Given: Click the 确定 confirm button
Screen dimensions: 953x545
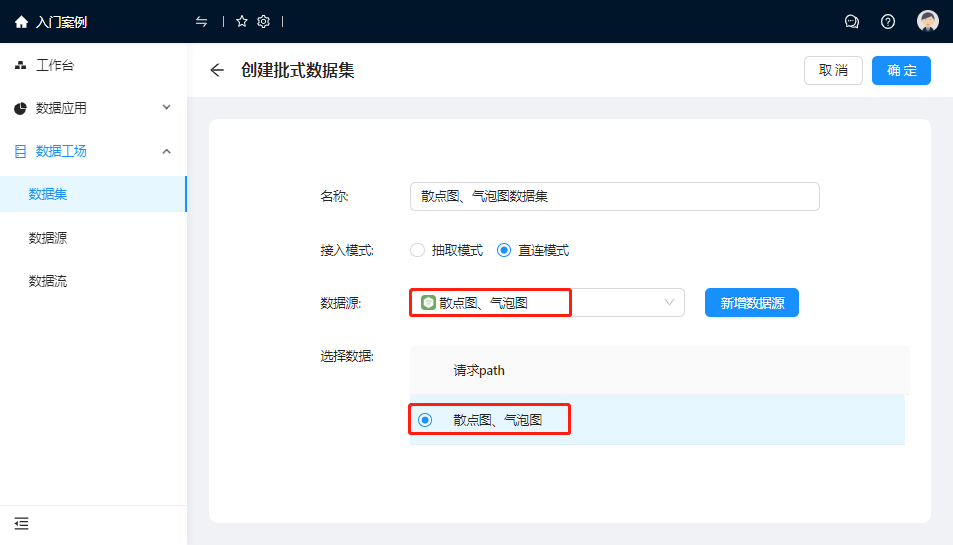Looking at the screenshot, I should [901, 71].
